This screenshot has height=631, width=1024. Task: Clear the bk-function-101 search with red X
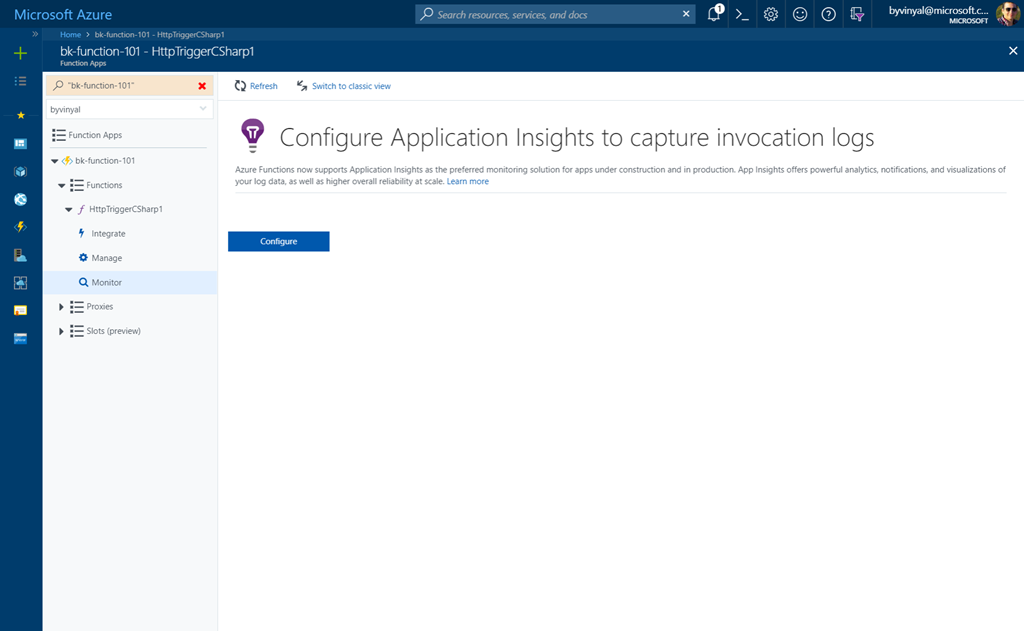coord(202,86)
